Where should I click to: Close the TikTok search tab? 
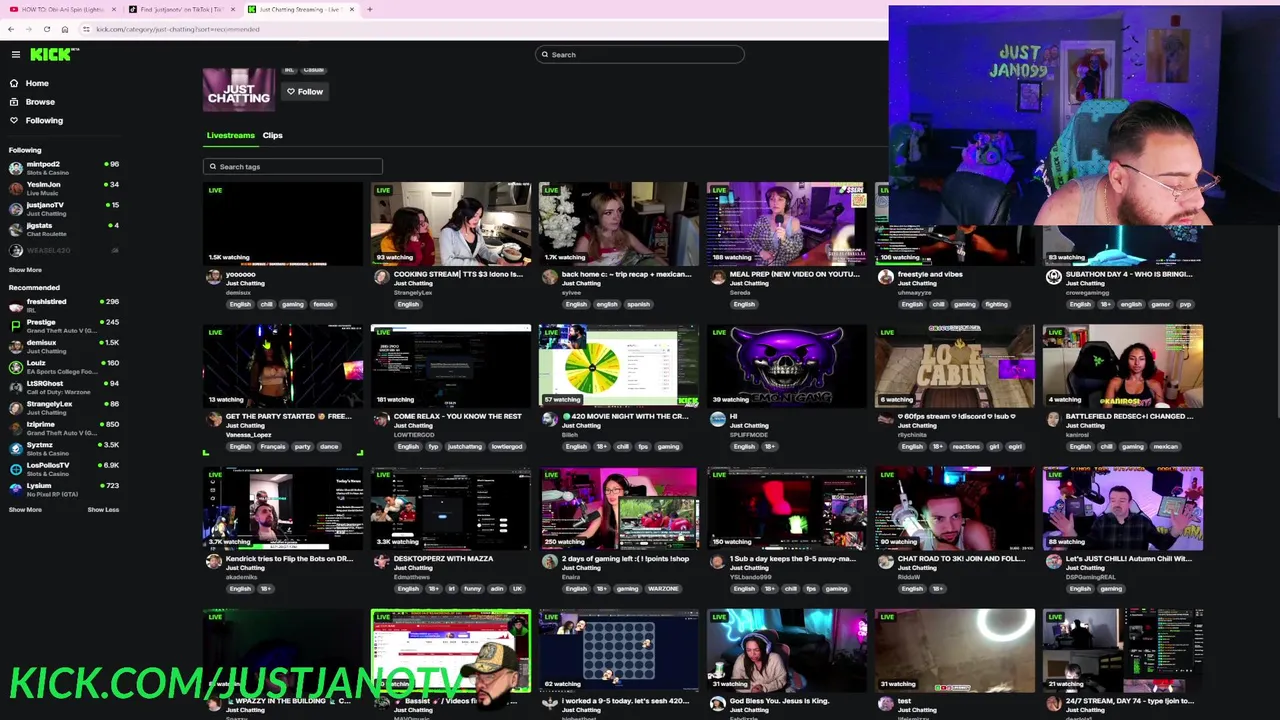[232, 9]
